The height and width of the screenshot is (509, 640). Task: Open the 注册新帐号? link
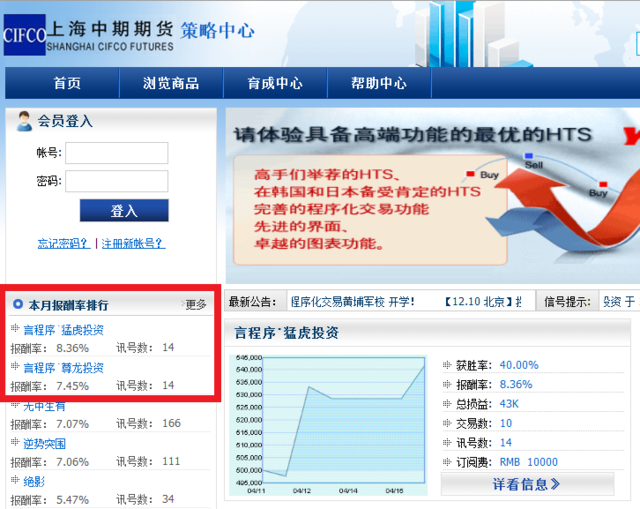click(x=133, y=244)
